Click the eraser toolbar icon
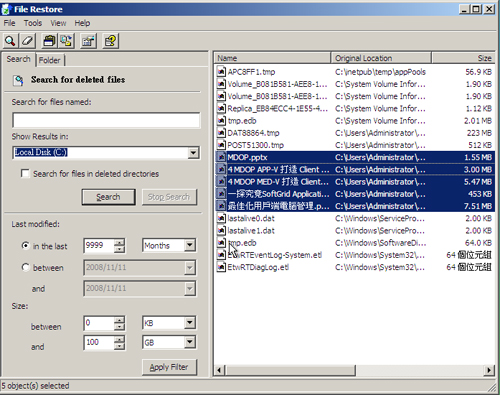Viewport: 500px width, 395px height. click(x=27, y=41)
